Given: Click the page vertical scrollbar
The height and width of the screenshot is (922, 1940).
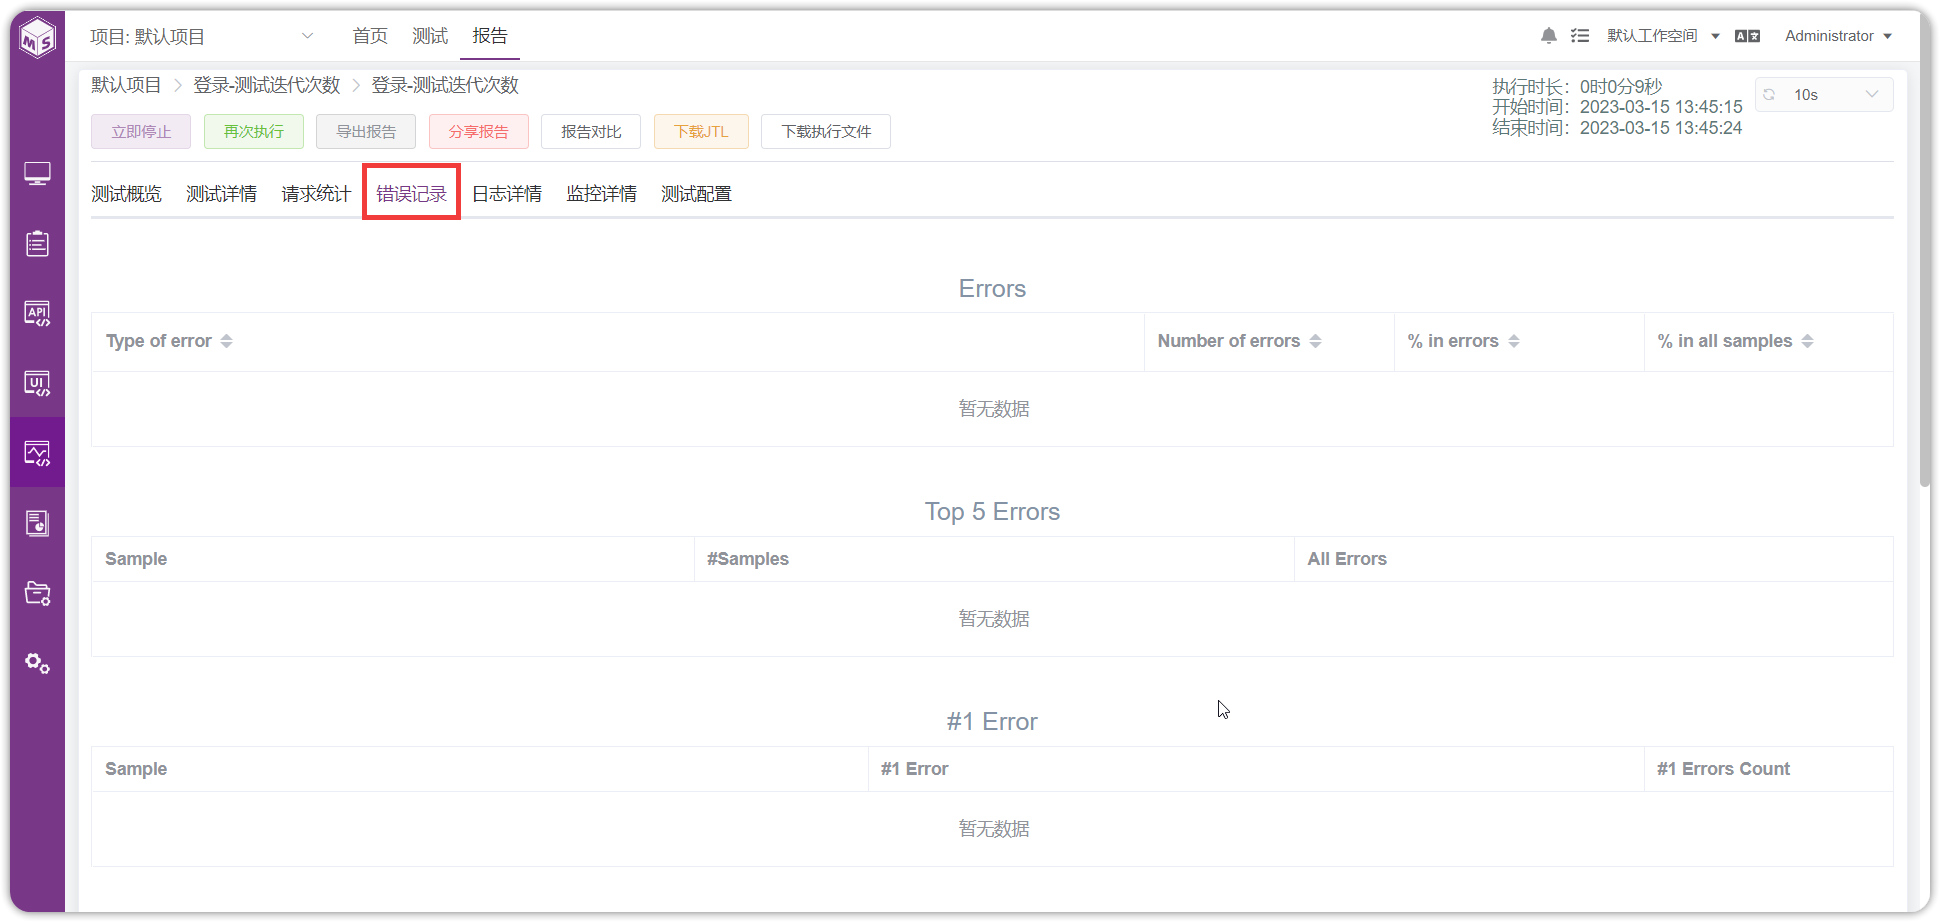Looking at the screenshot, I should click(1925, 250).
